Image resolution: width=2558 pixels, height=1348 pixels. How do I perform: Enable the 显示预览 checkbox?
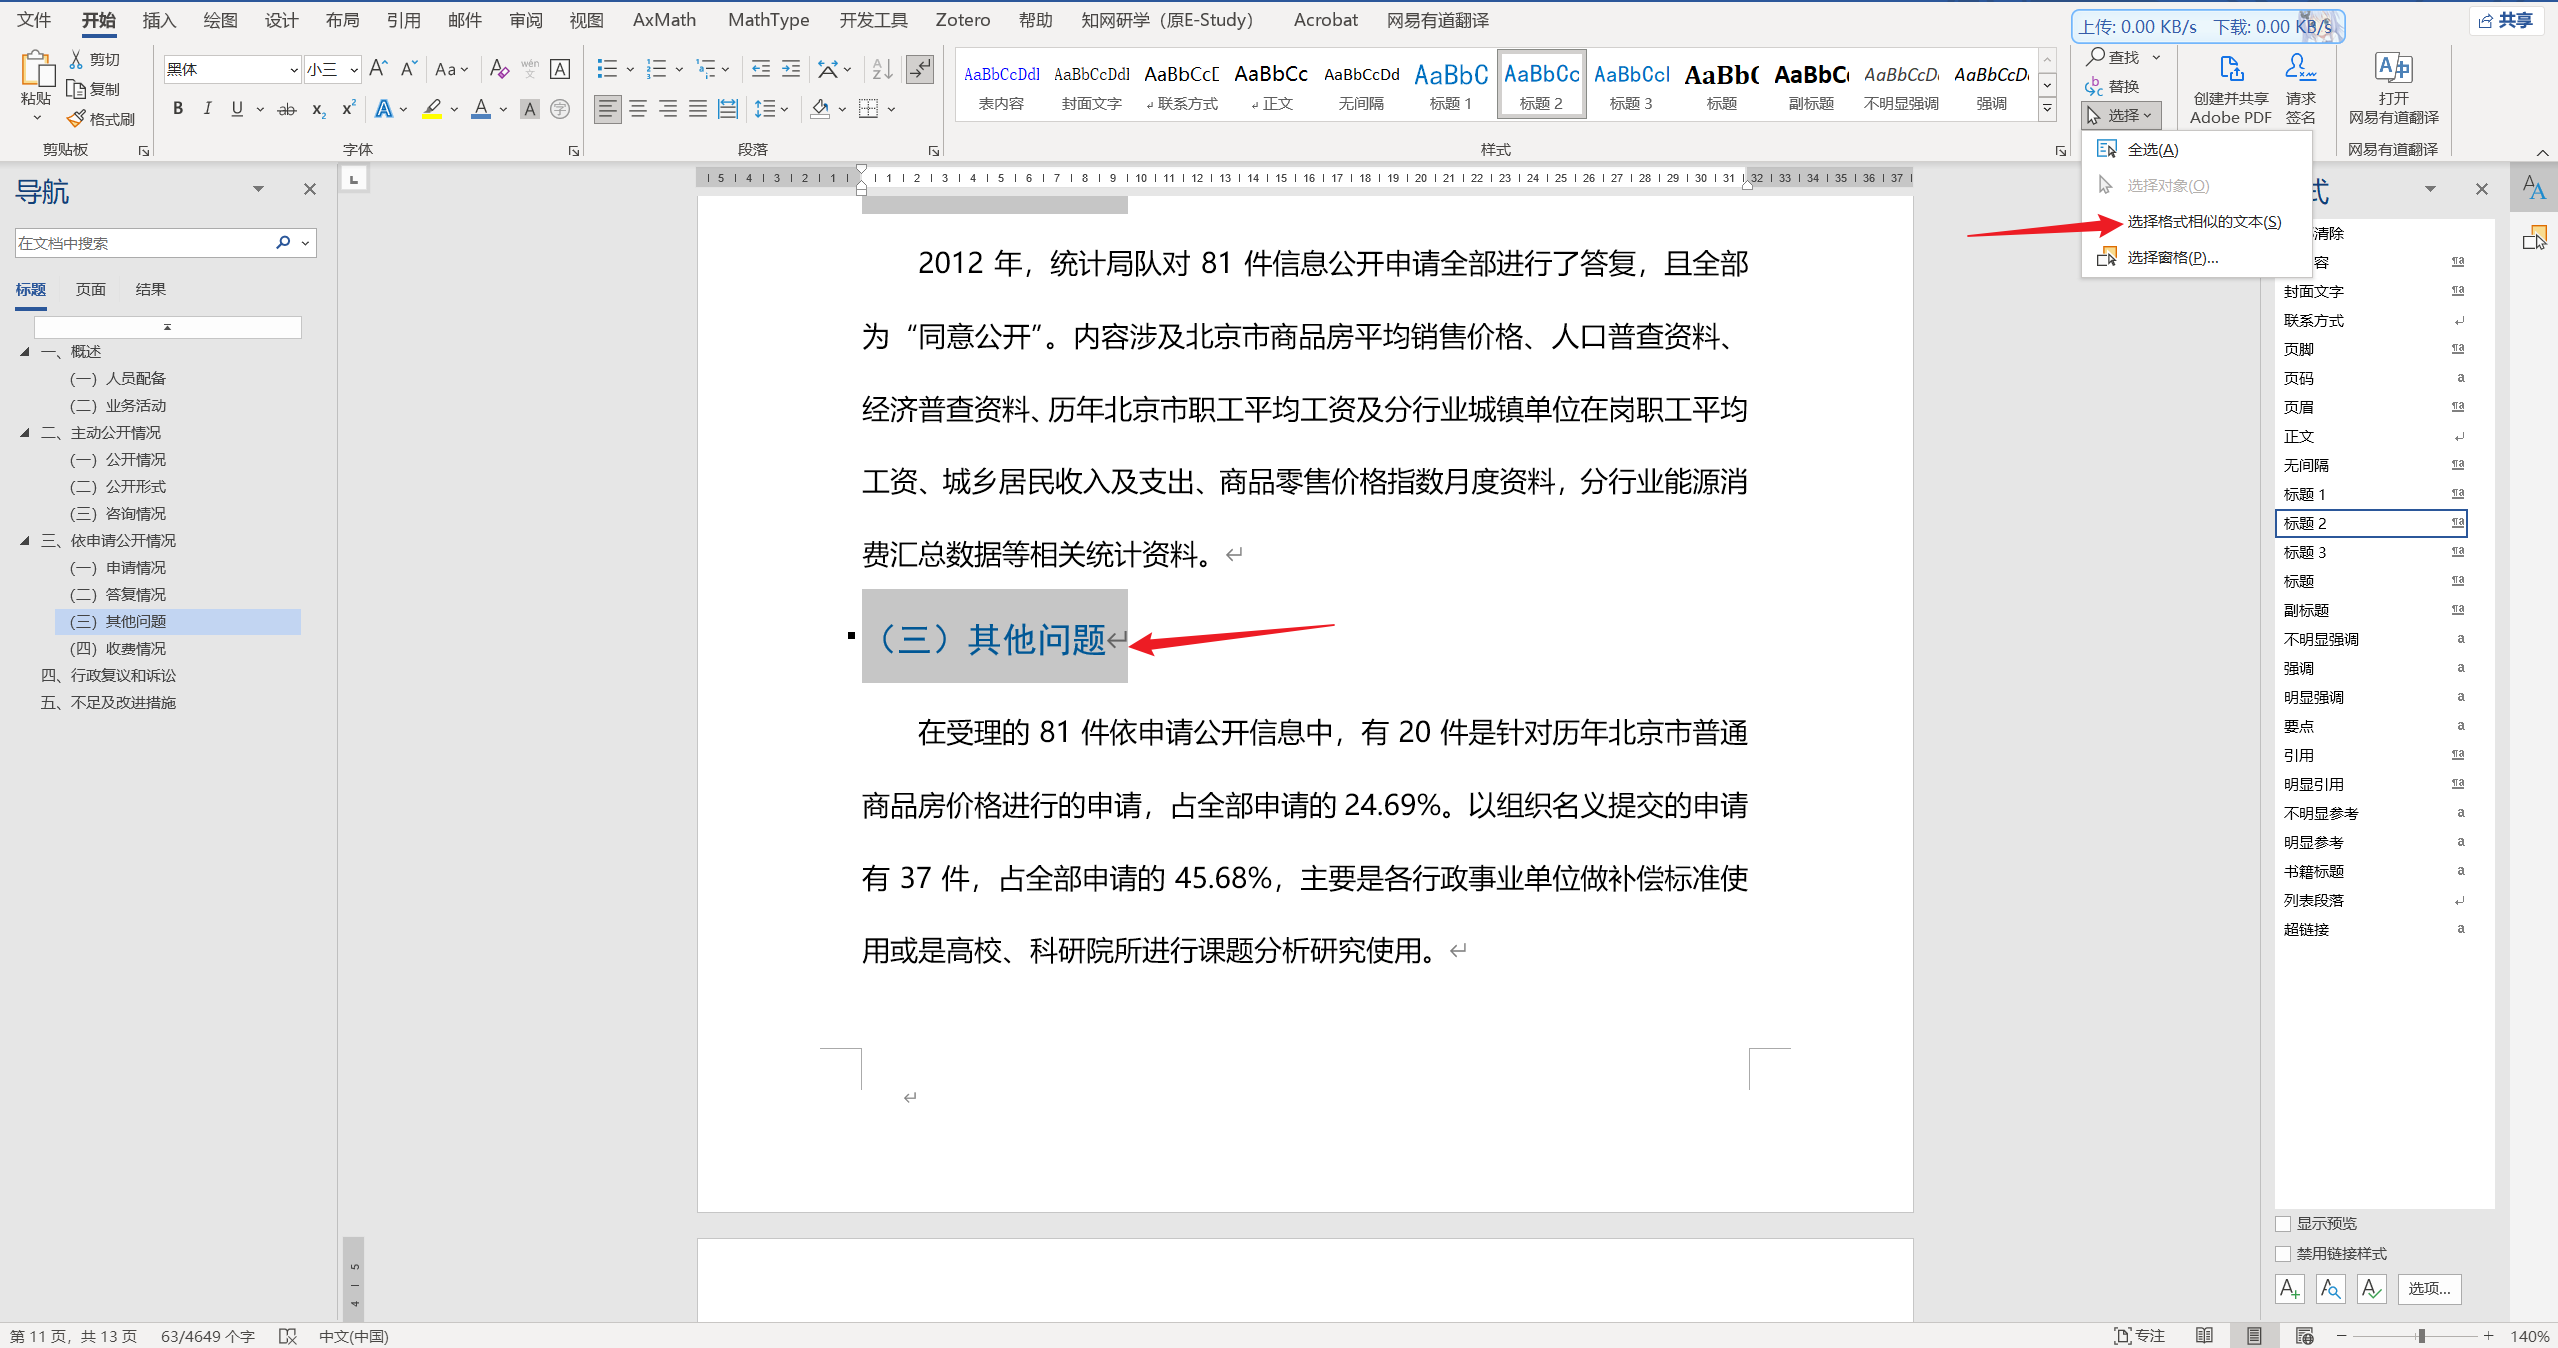(x=2283, y=1224)
